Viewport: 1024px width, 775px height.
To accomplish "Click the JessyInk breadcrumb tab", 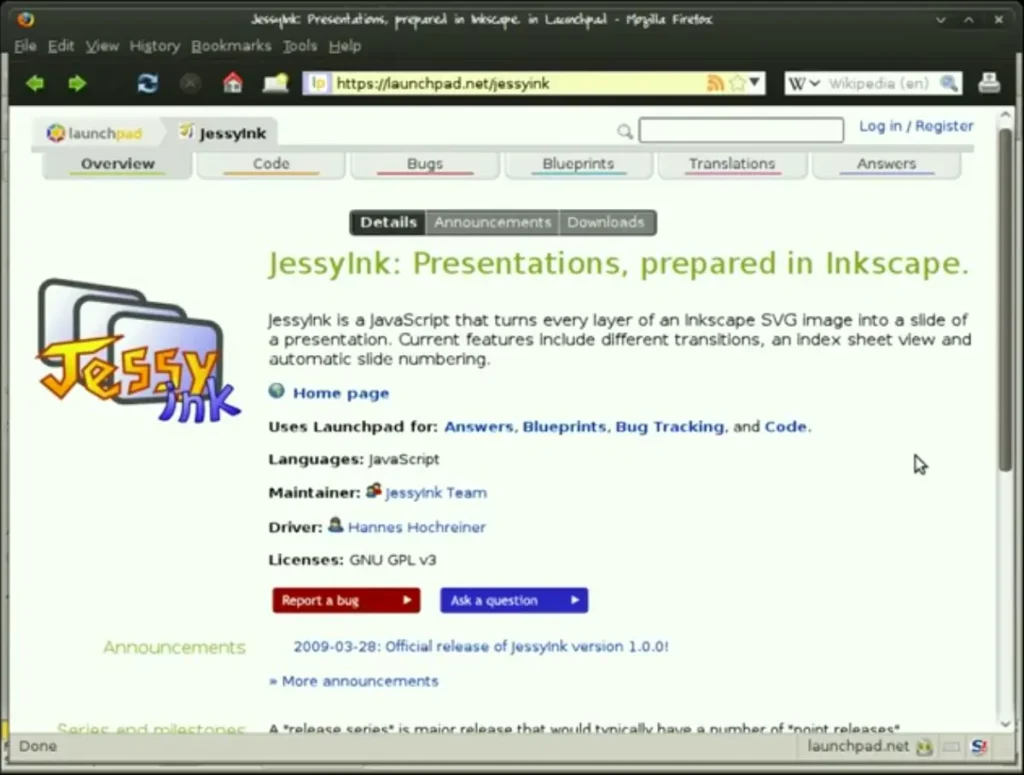I will tap(222, 133).
